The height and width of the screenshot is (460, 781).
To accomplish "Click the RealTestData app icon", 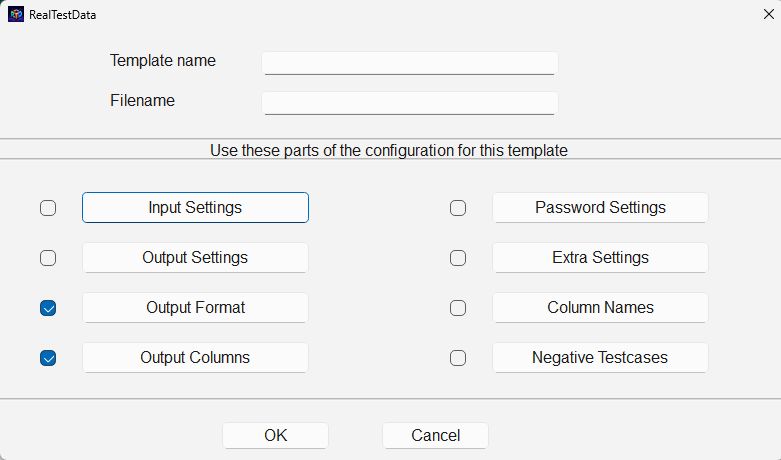I will tap(16, 14).
